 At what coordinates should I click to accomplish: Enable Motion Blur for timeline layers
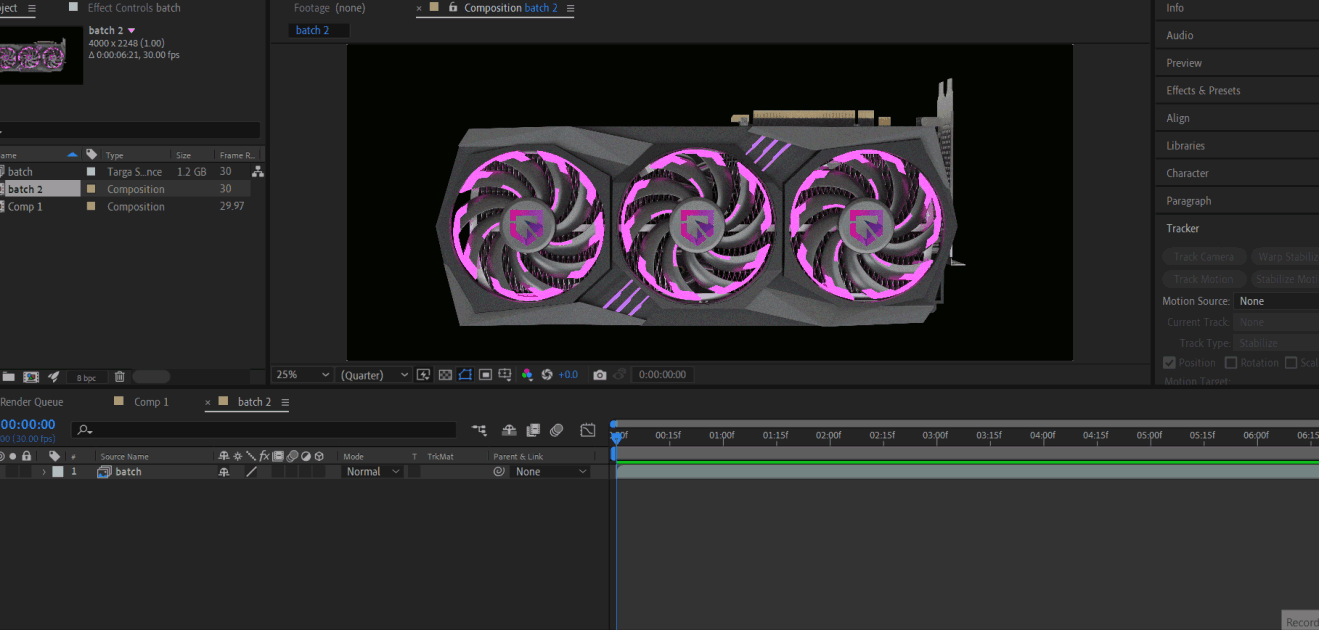(x=557, y=430)
